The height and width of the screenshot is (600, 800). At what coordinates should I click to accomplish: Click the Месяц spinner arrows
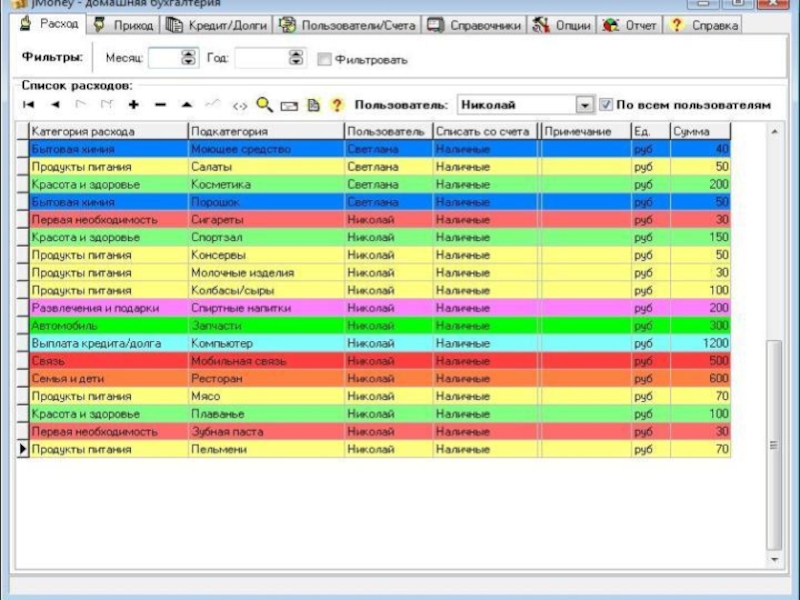189,58
